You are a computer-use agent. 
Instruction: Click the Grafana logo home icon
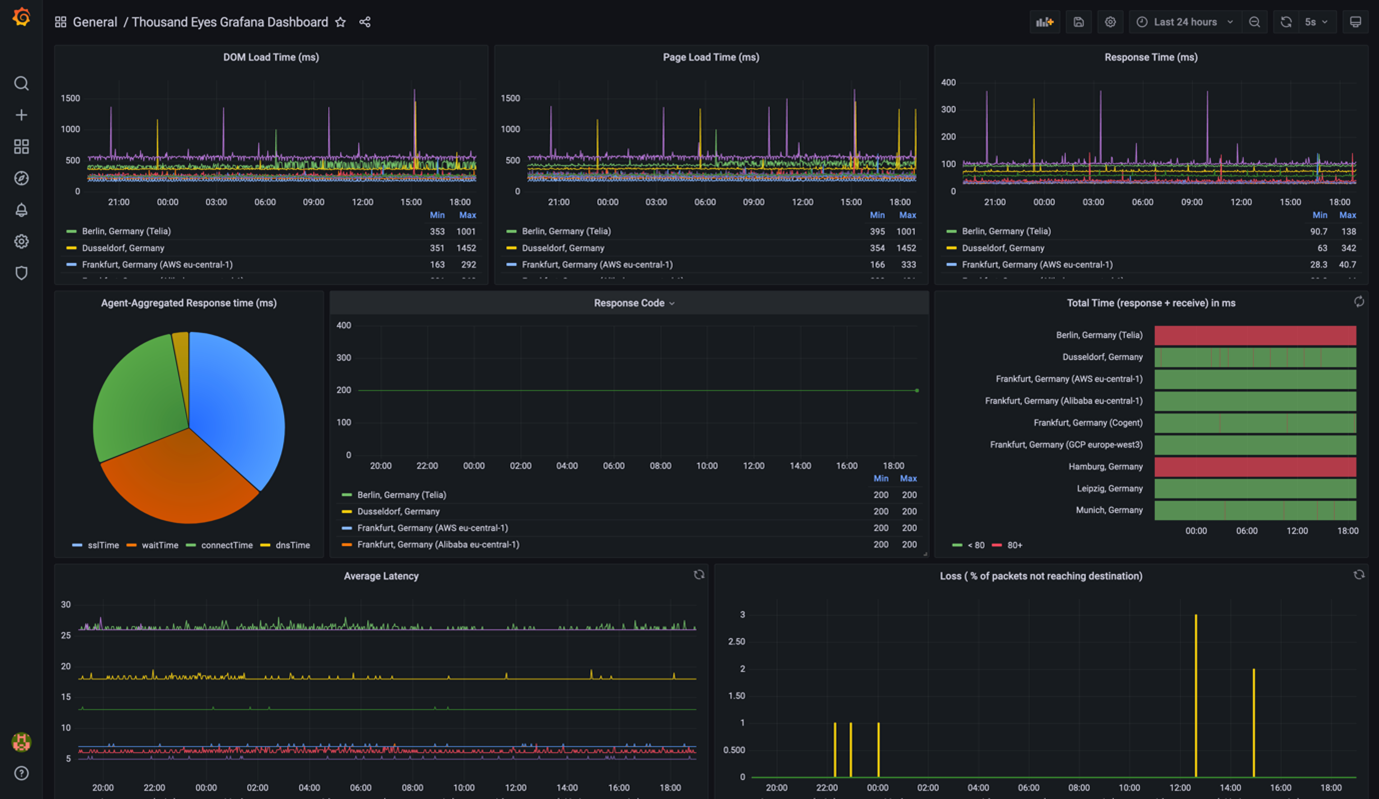coord(21,18)
